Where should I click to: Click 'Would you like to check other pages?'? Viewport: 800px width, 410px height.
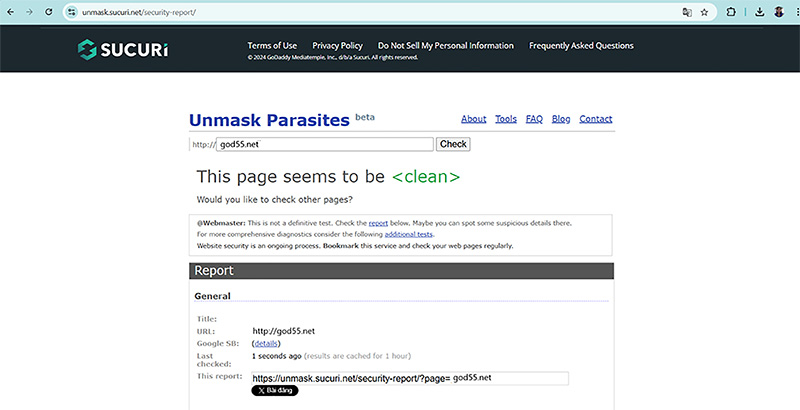click(x=274, y=199)
